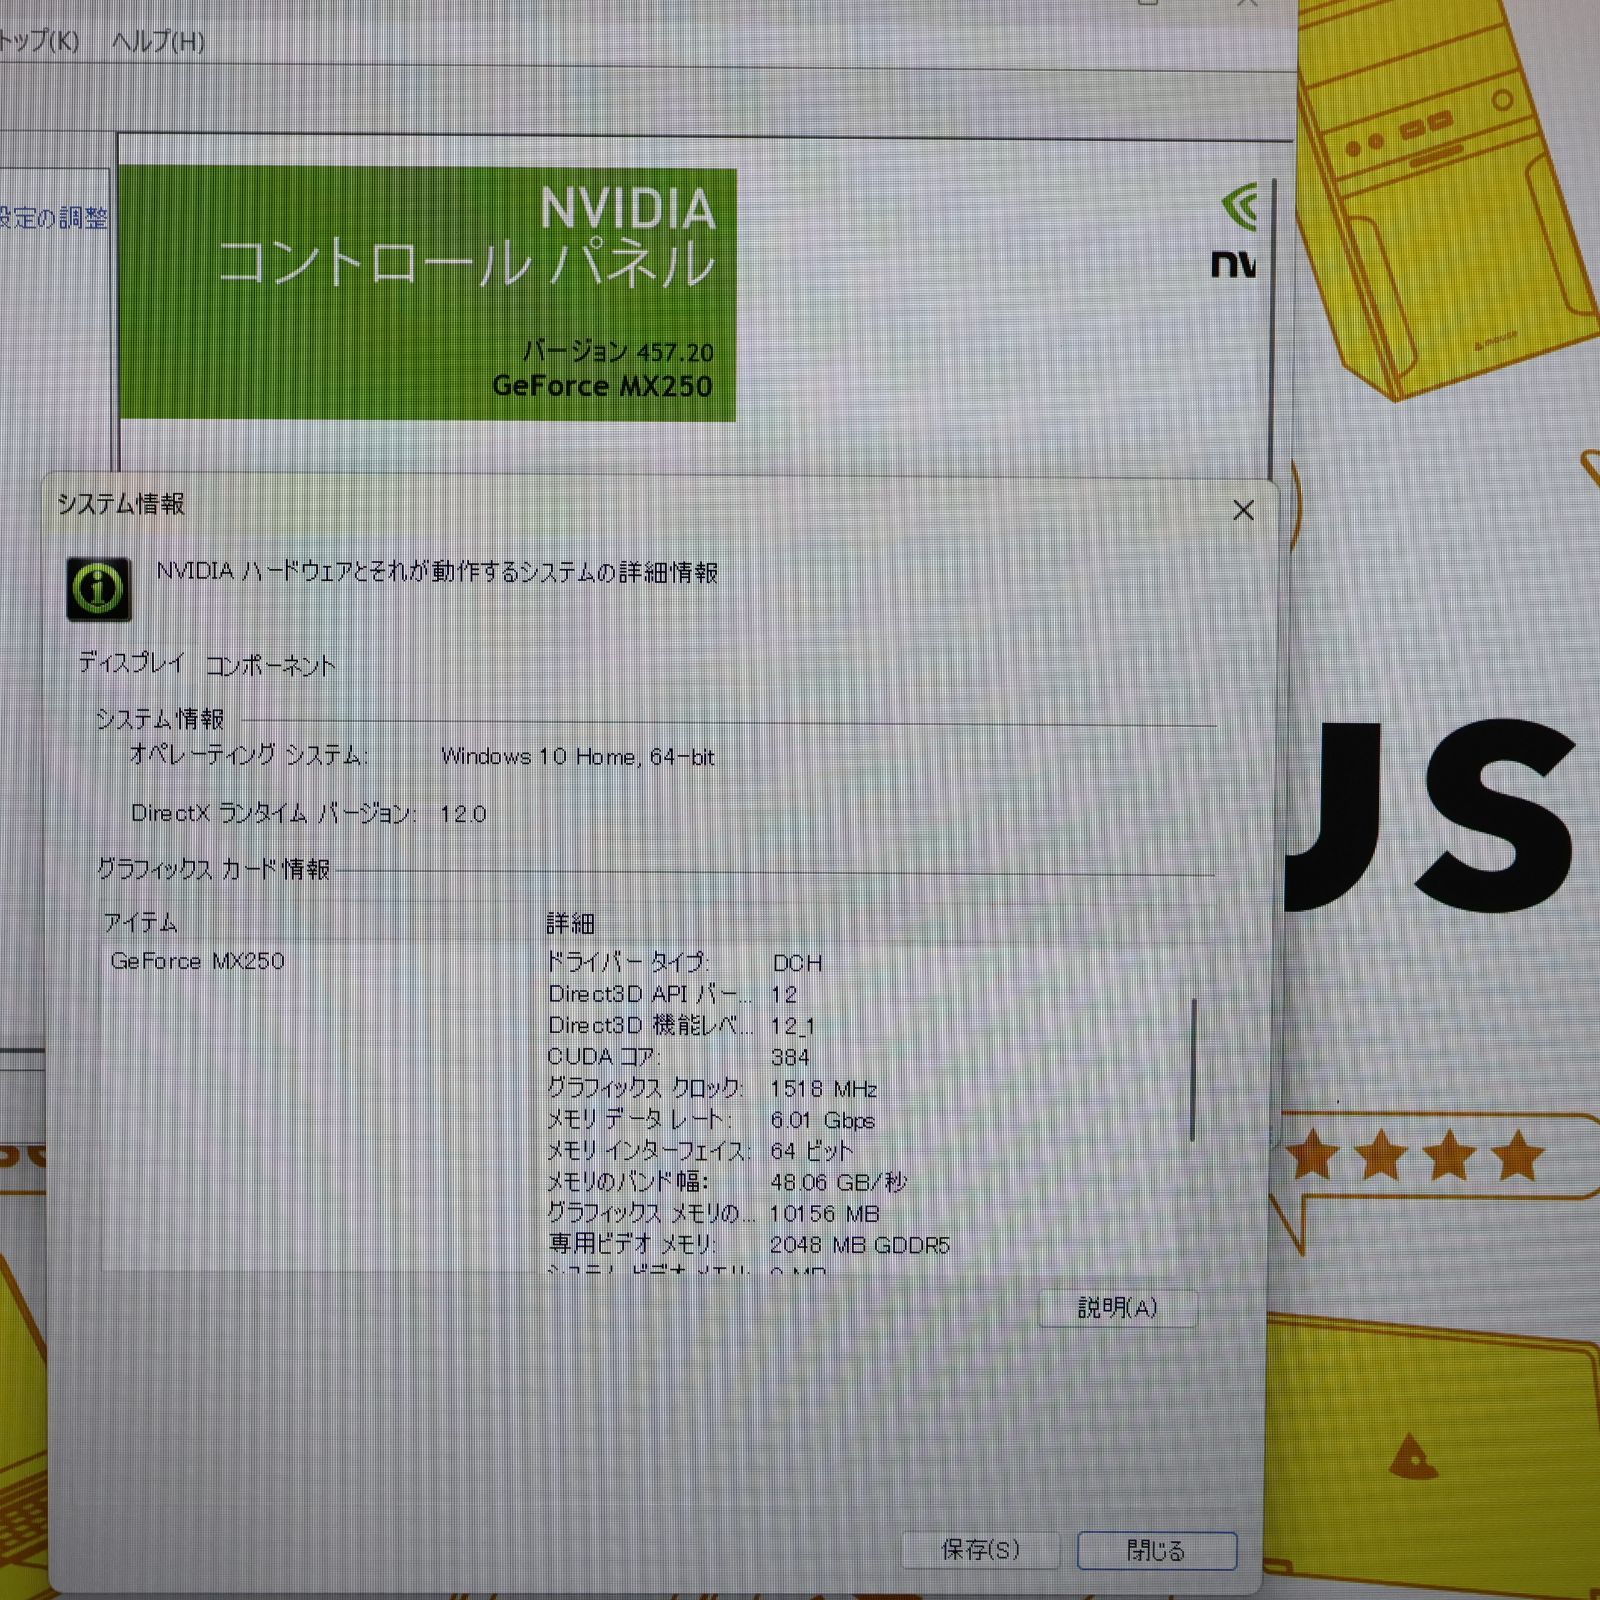Switch to the コンポーネント tab
Viewport: 1600px width, 1600px height.
pos(270,666)
